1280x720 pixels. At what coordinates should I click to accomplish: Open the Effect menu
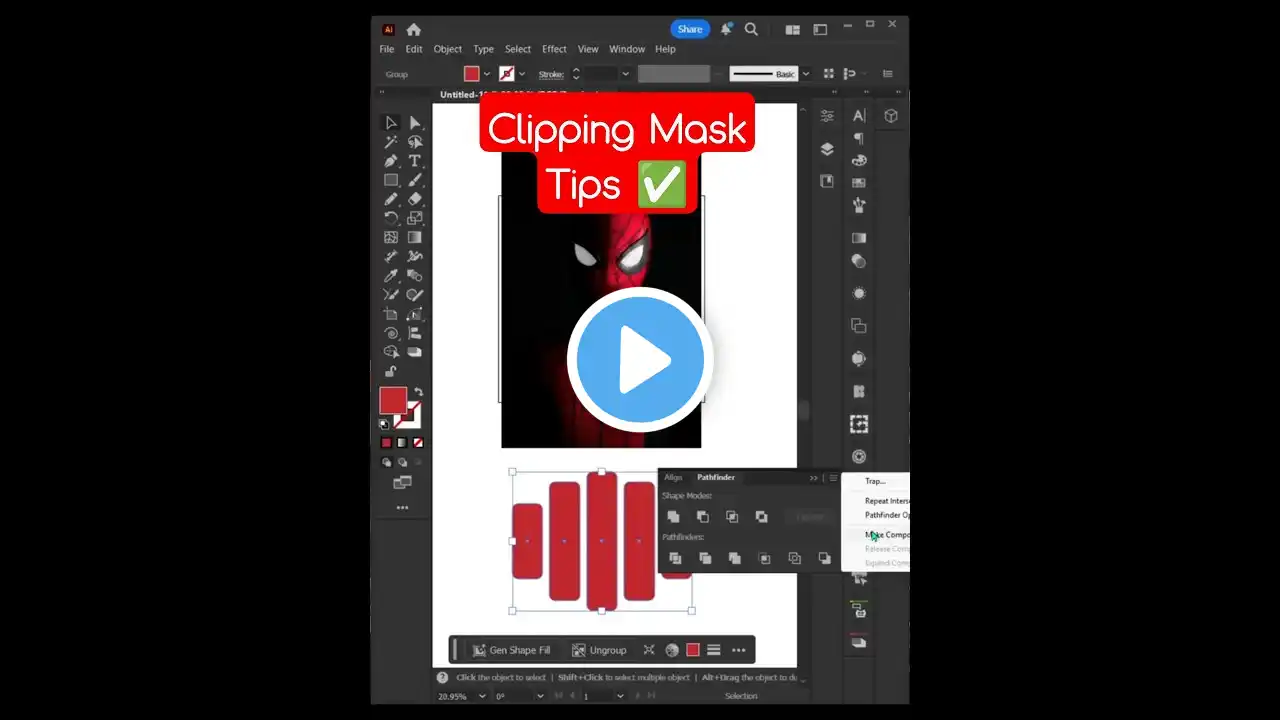click(x=554, y=49)
